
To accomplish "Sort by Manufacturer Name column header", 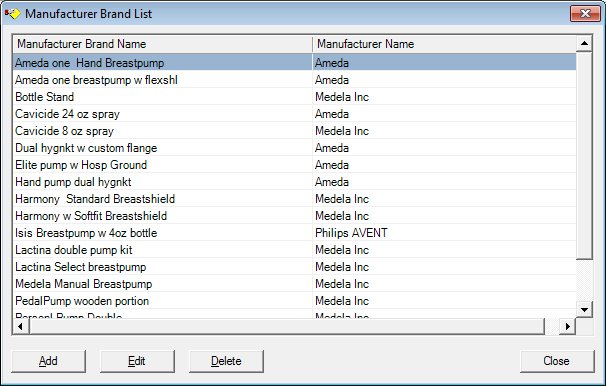I will tap(444, 44).
